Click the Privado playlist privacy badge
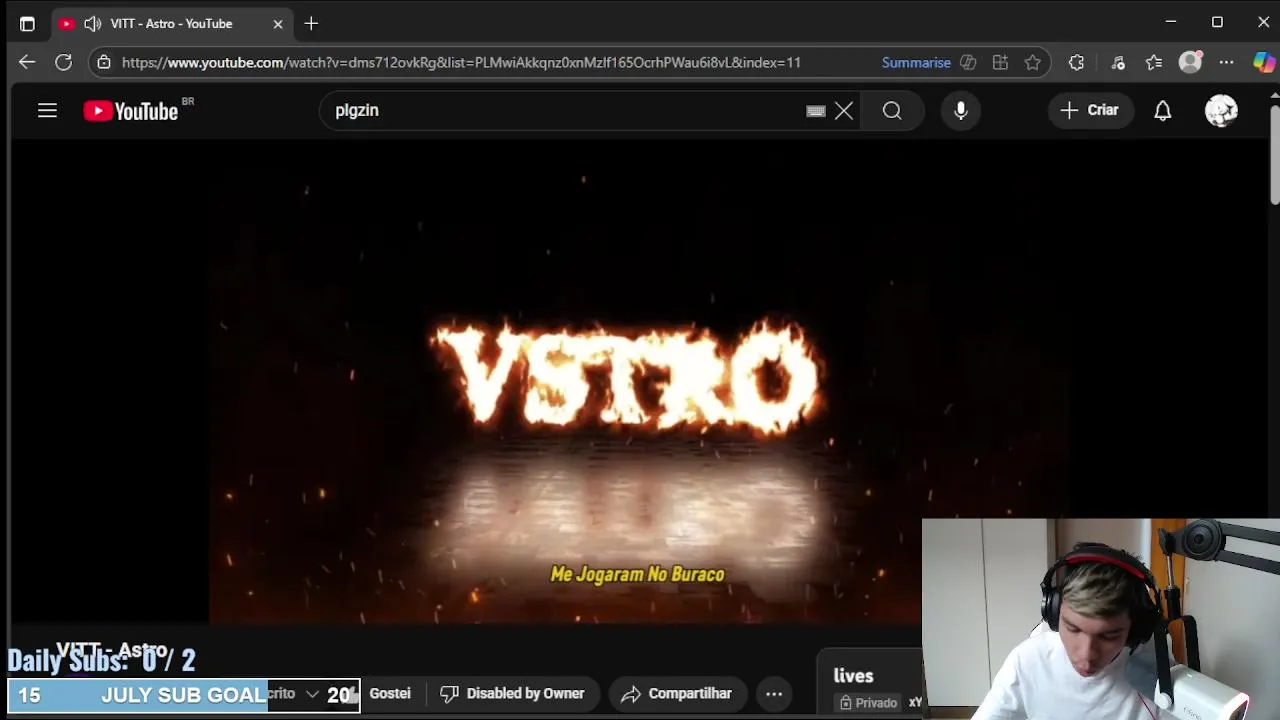 868,703
